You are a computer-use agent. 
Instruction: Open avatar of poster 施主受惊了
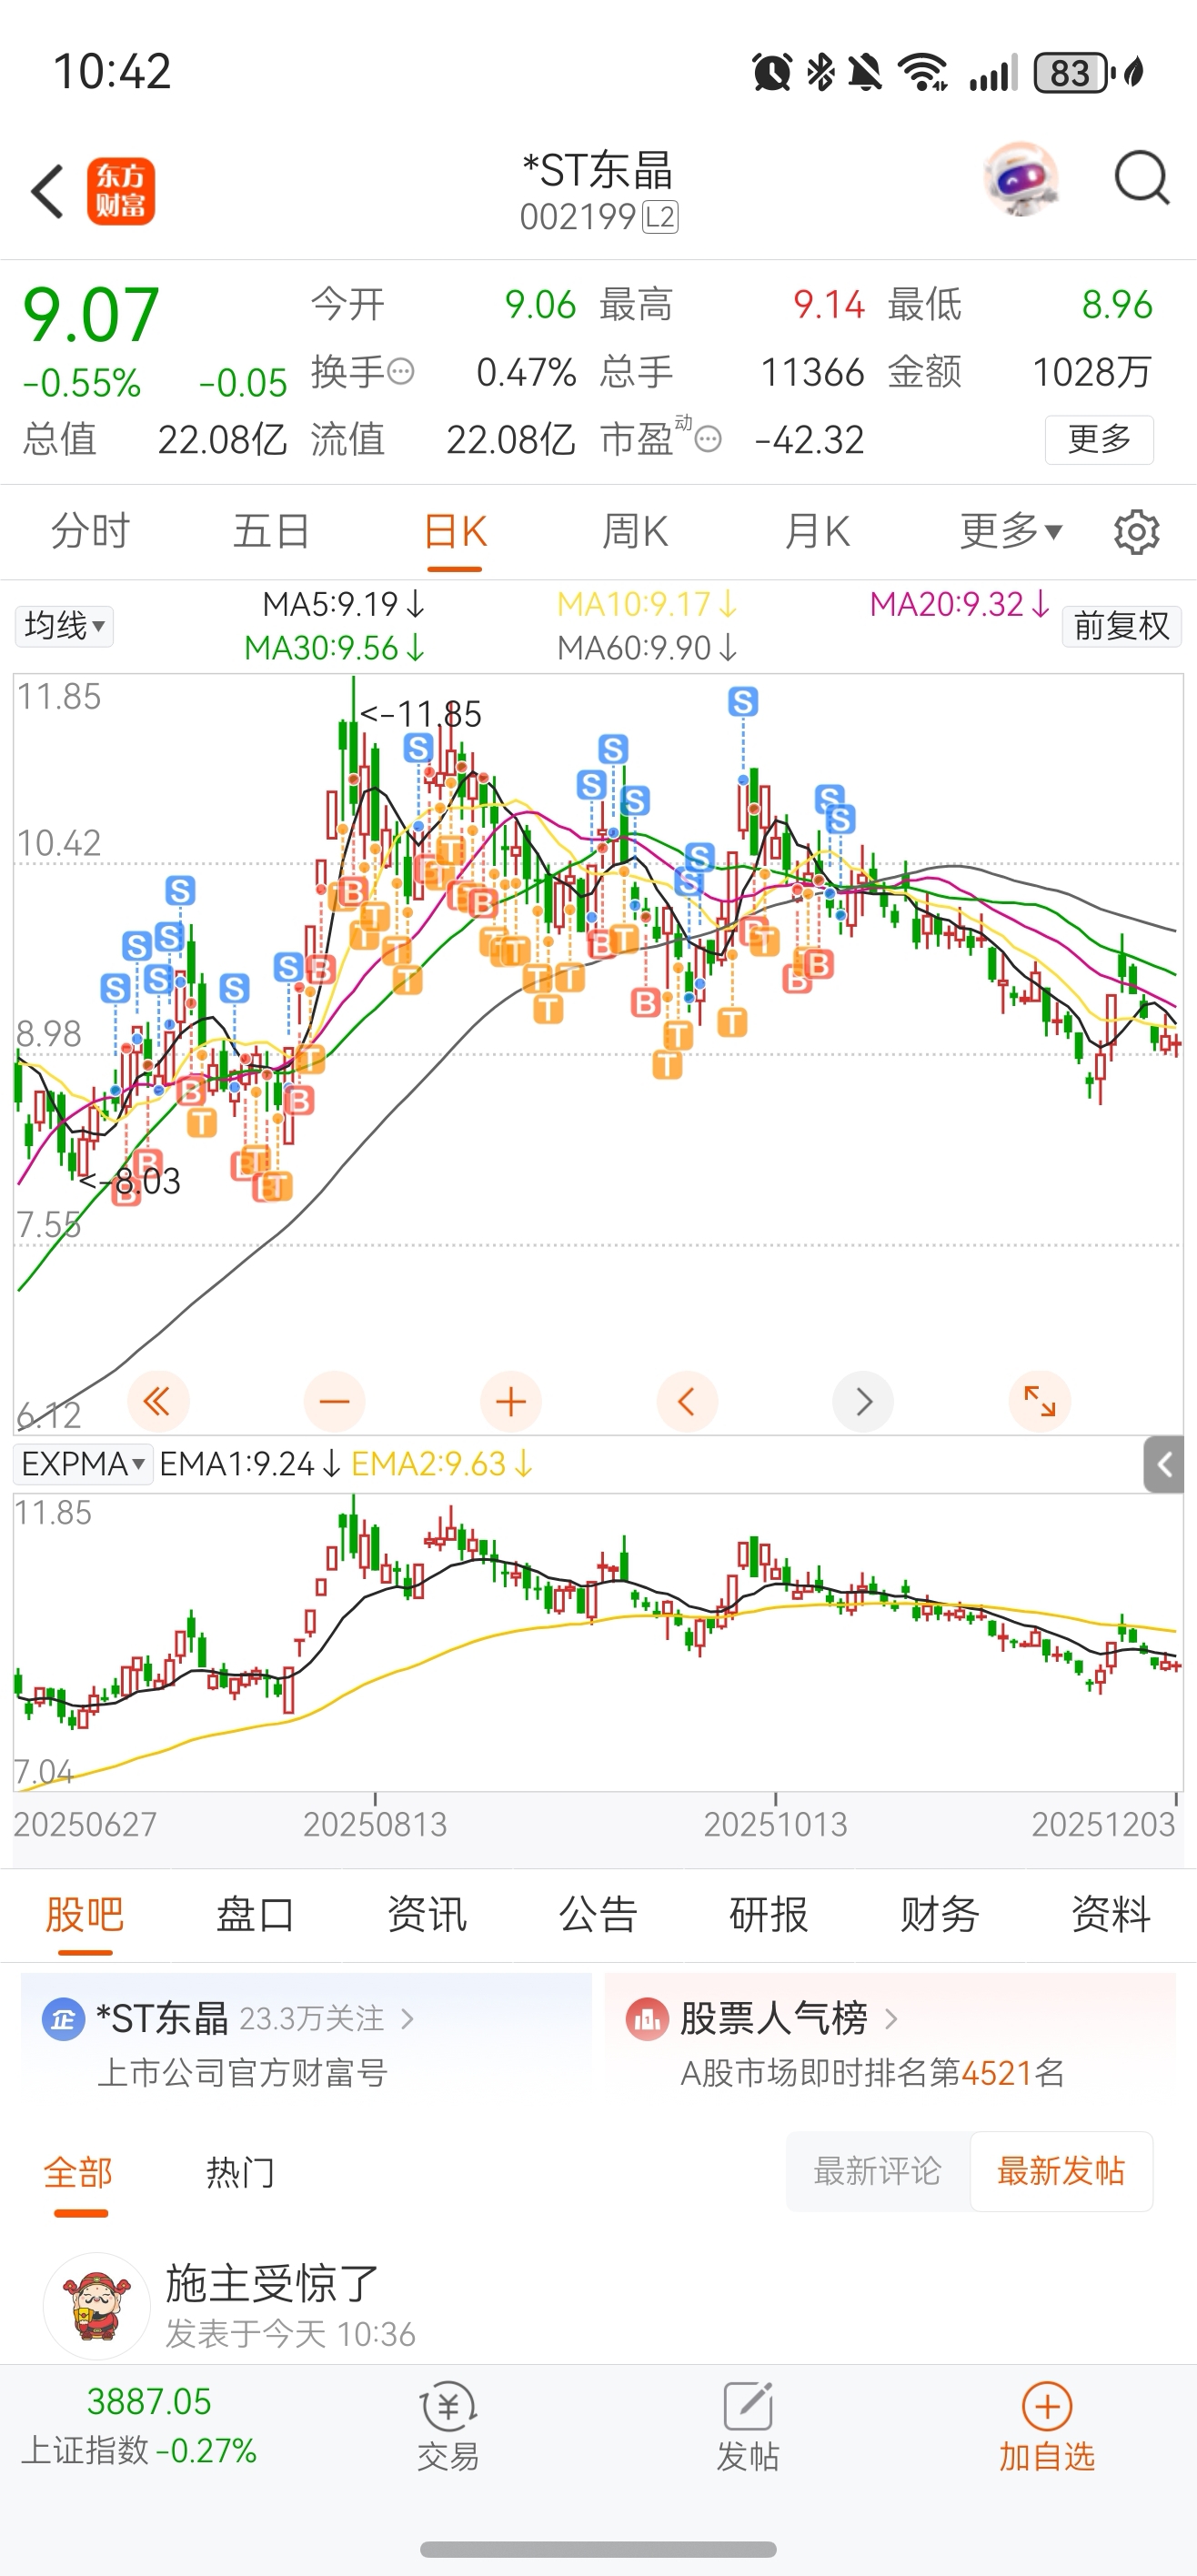(97, 2306)
